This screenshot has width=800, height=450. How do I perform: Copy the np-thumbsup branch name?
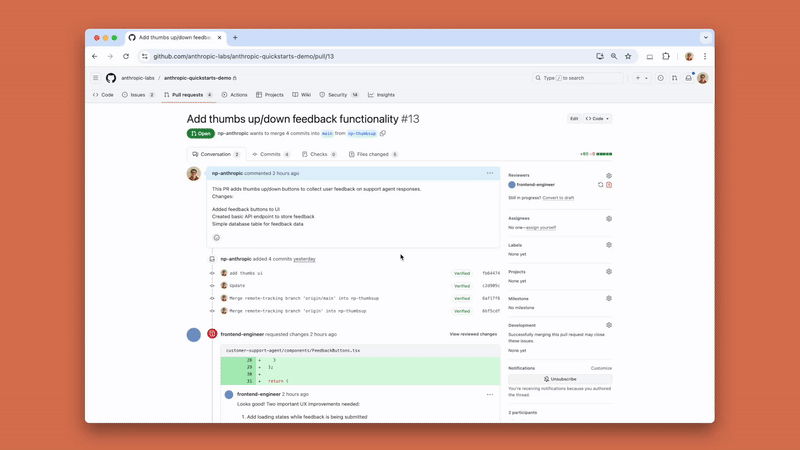tap(383, 133)
